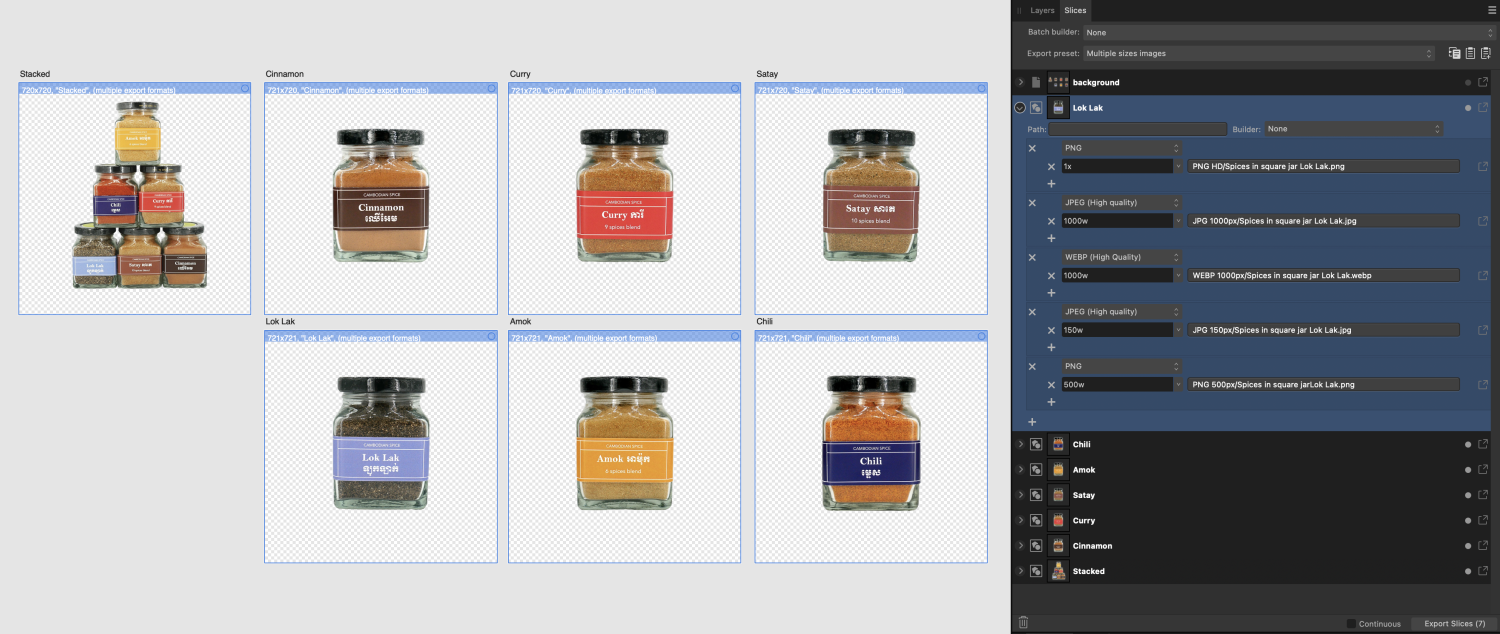Toggle export visibility dot for Cinnamon
Screen dimensions: 1500x634
coord(1468,546)
